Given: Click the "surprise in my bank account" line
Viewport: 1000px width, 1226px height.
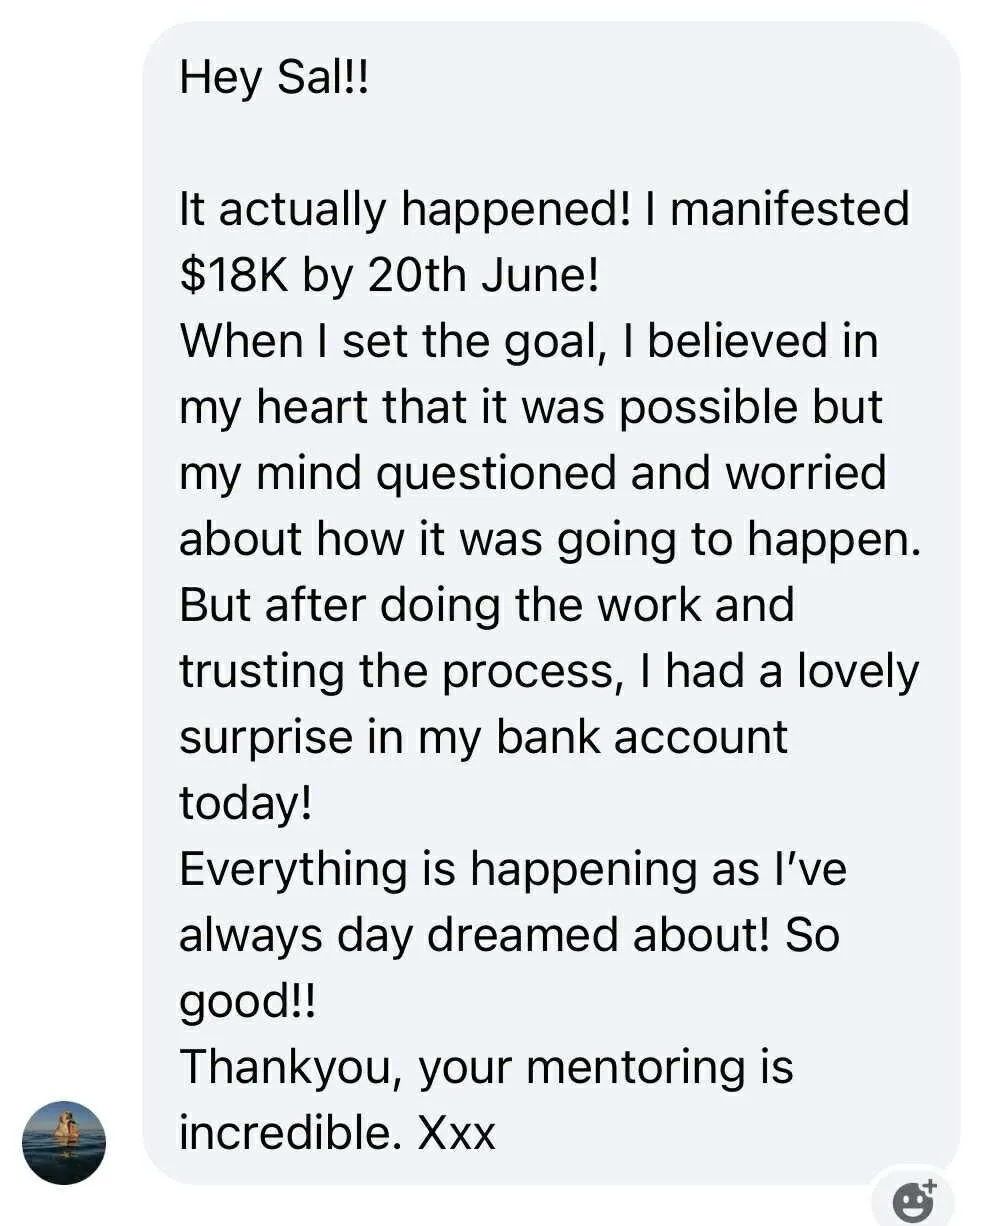Looking at the screenshot, I should tap(483, 737).
